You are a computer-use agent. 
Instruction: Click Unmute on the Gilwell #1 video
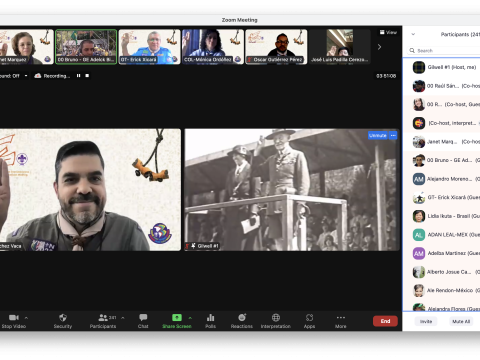pyautogui.click(x=378, y=135)
